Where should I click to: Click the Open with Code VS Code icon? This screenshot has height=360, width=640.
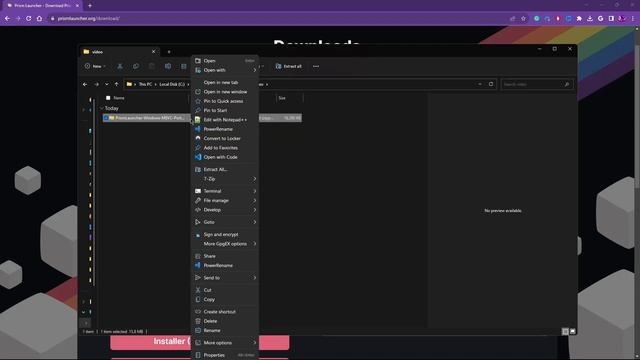(198, 157)
